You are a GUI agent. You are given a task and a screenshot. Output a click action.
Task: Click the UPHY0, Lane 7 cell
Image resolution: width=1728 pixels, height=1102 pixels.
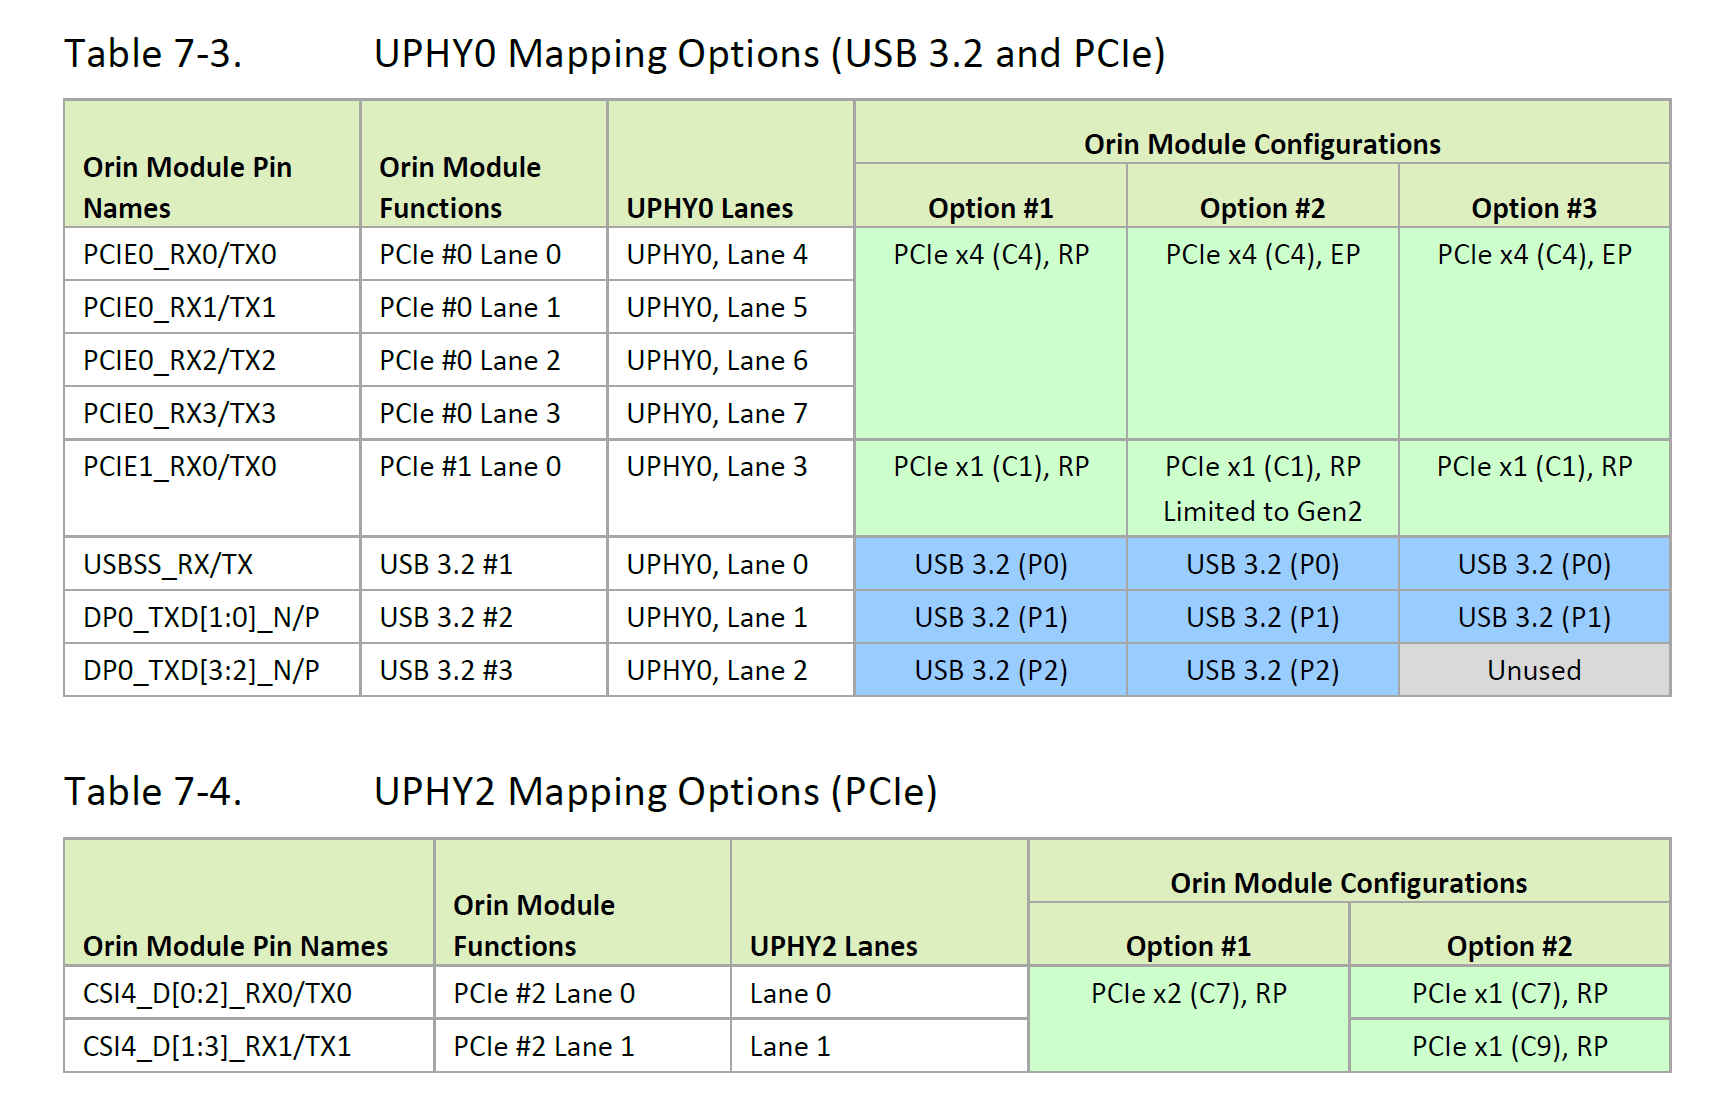[x=731, y=413]
